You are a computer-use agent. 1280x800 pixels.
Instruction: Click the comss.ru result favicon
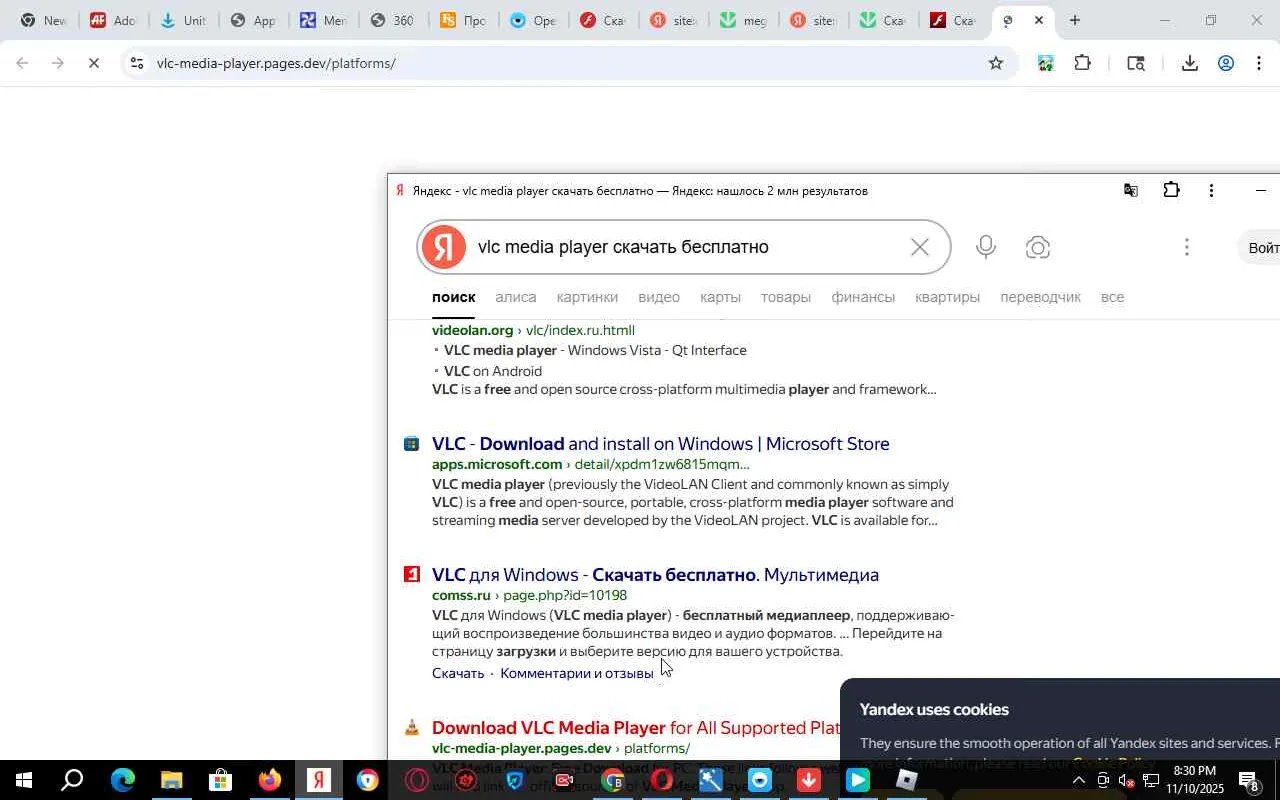coord(411,574)
